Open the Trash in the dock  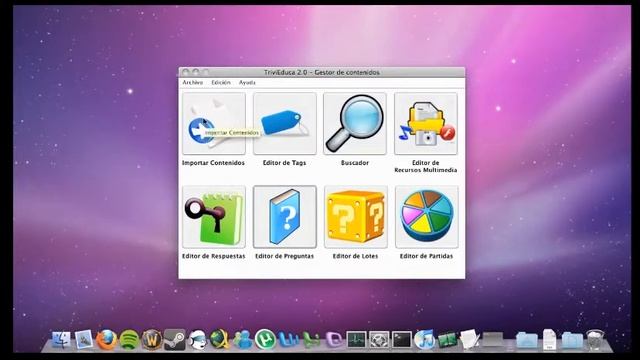(x=595, y=340)
